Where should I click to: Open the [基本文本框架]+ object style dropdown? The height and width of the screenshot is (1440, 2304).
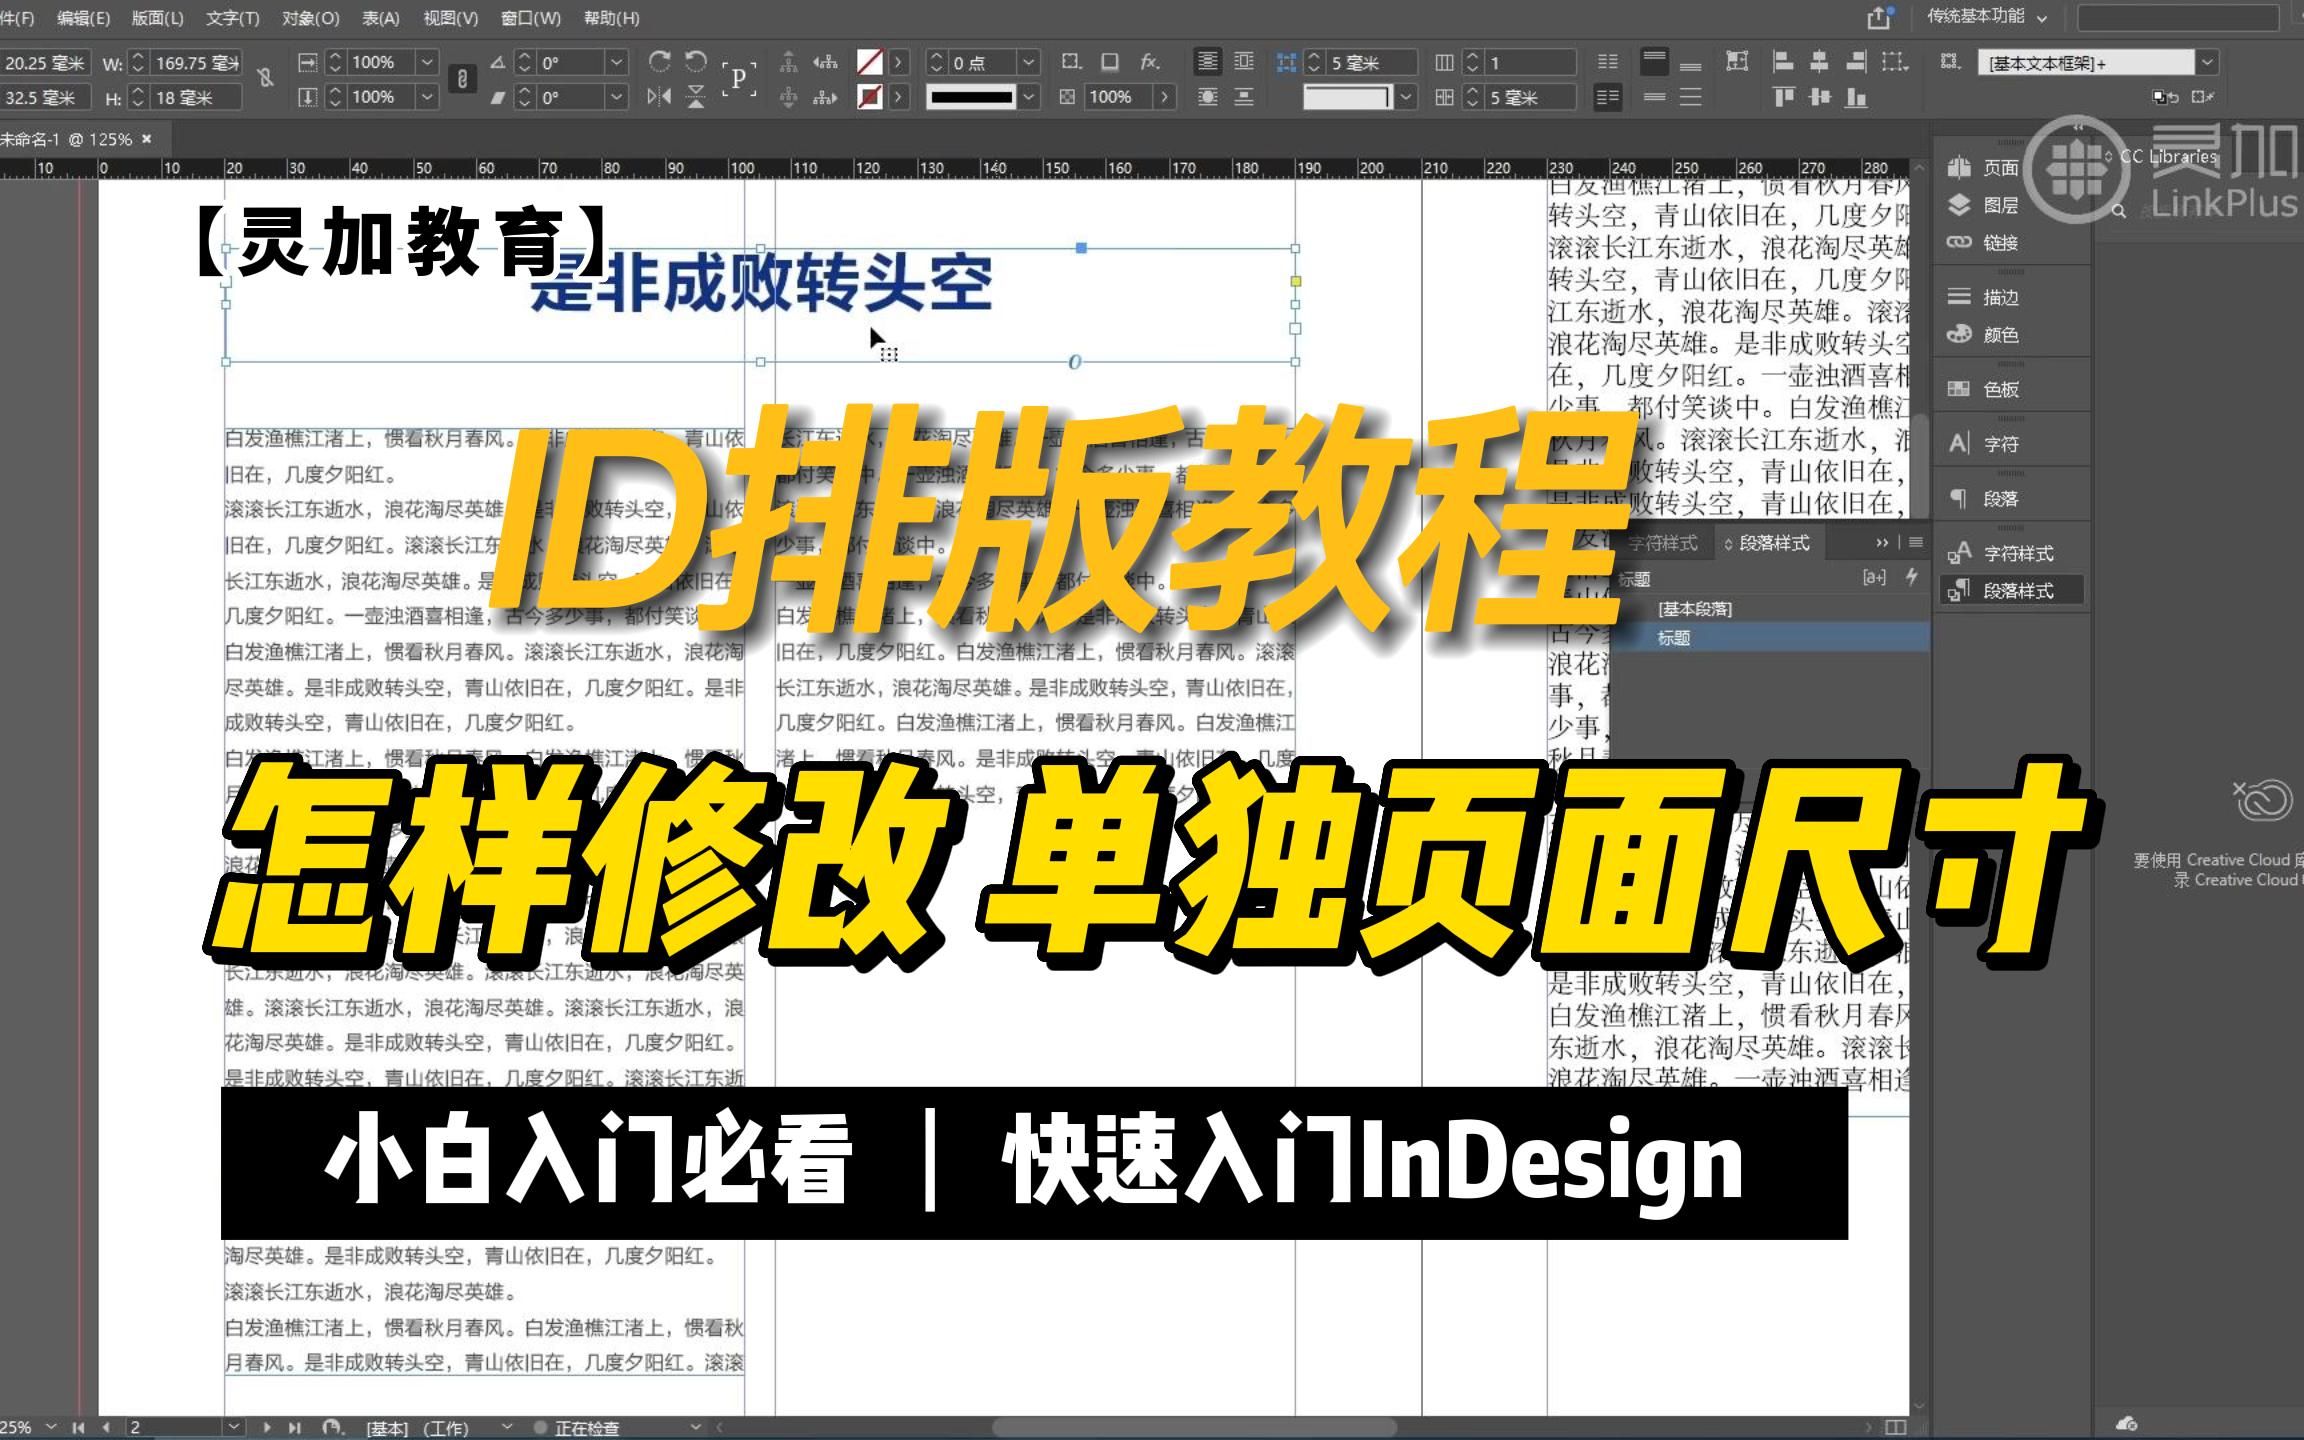point(2209,62)
